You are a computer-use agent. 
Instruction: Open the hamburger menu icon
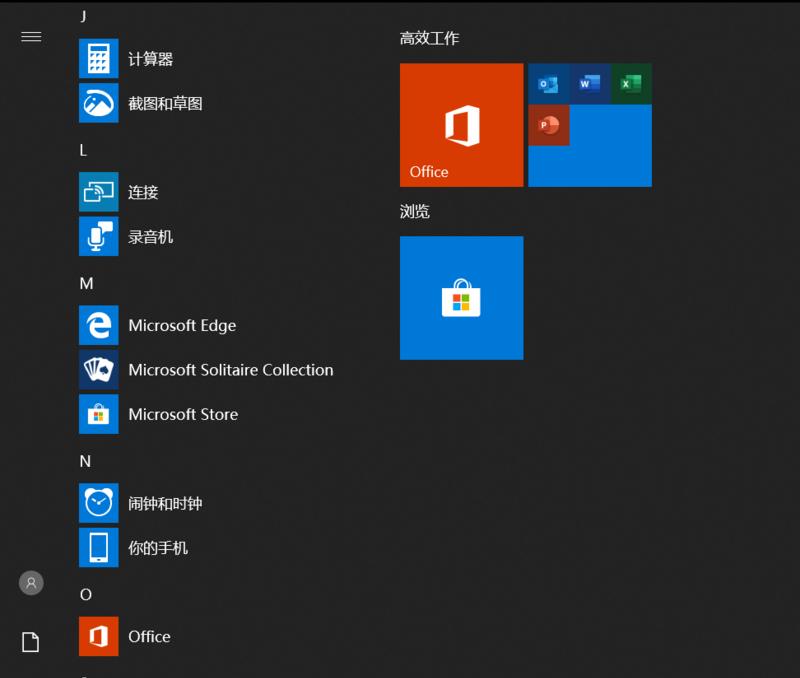click(x=31, y=37)
